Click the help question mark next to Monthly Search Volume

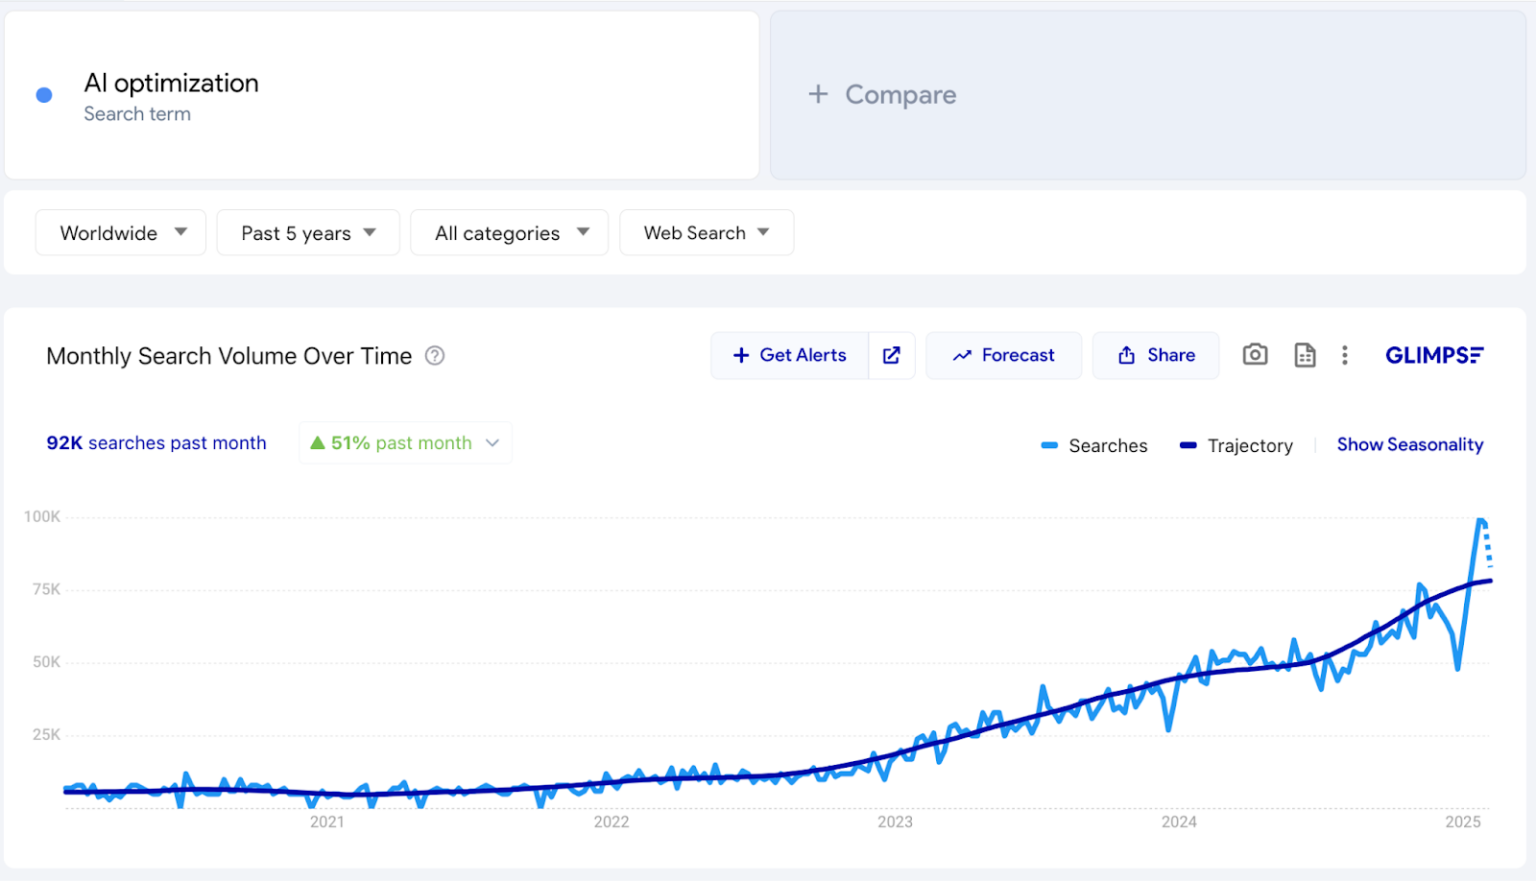pyautogui.click(x=435, y=356)
